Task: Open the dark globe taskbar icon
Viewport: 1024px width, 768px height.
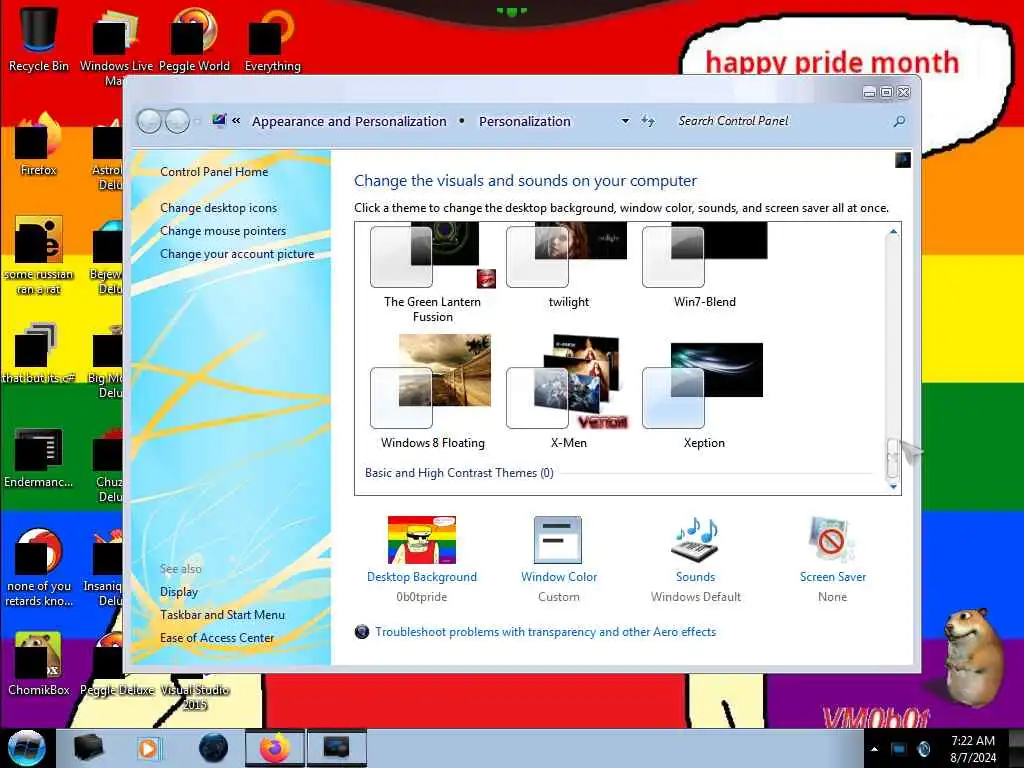Action: click(x=214, y=748)
